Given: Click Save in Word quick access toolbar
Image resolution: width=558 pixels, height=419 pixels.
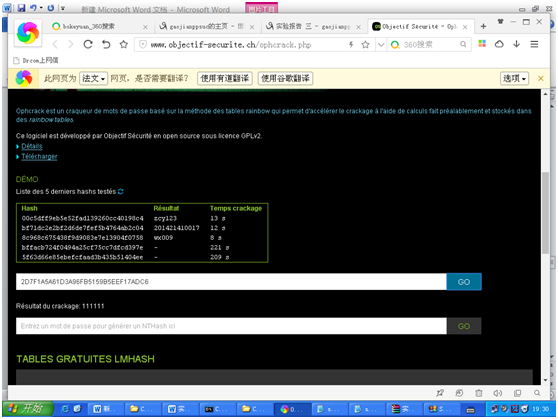Looking at the screenshot, I should [21, 8].
